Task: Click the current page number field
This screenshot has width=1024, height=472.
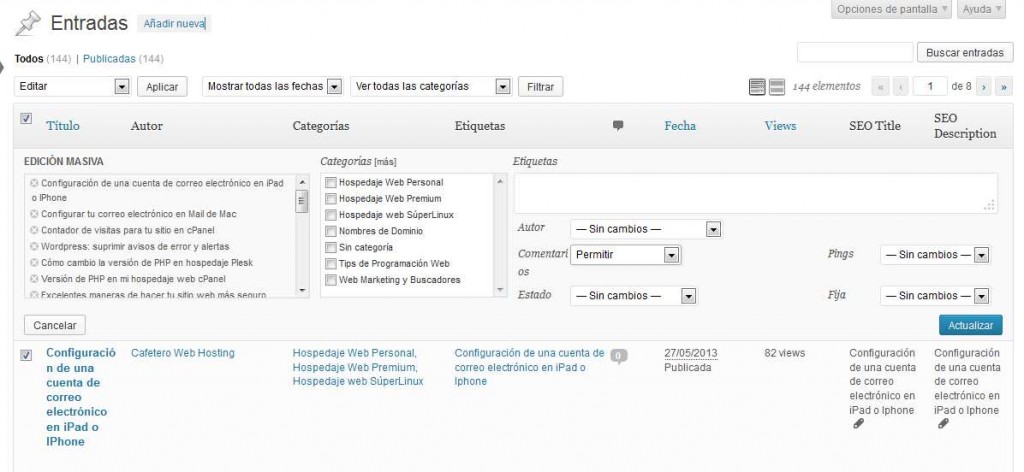Action: 930,86
